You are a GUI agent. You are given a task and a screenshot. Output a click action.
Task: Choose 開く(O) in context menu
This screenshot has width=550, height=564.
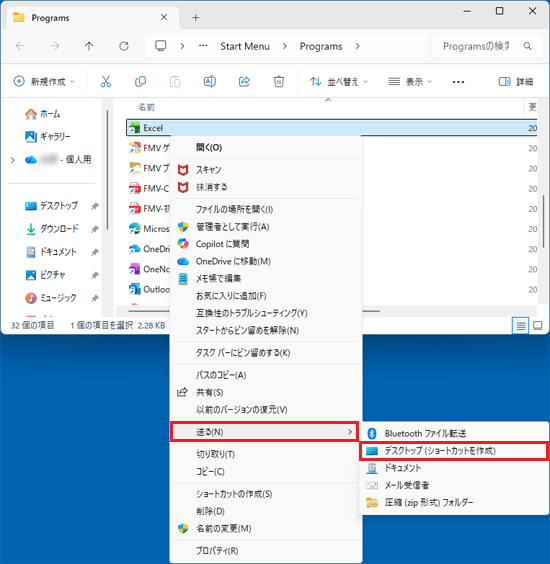tap(266, 147)
